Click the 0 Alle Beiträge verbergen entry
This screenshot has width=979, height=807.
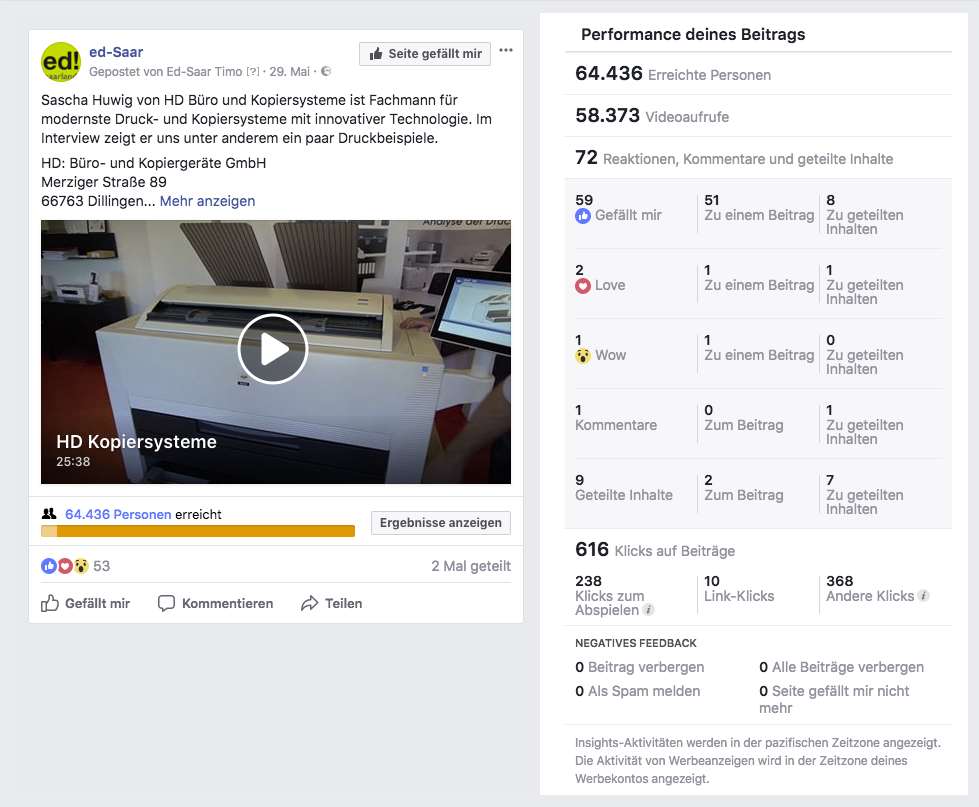841,667
